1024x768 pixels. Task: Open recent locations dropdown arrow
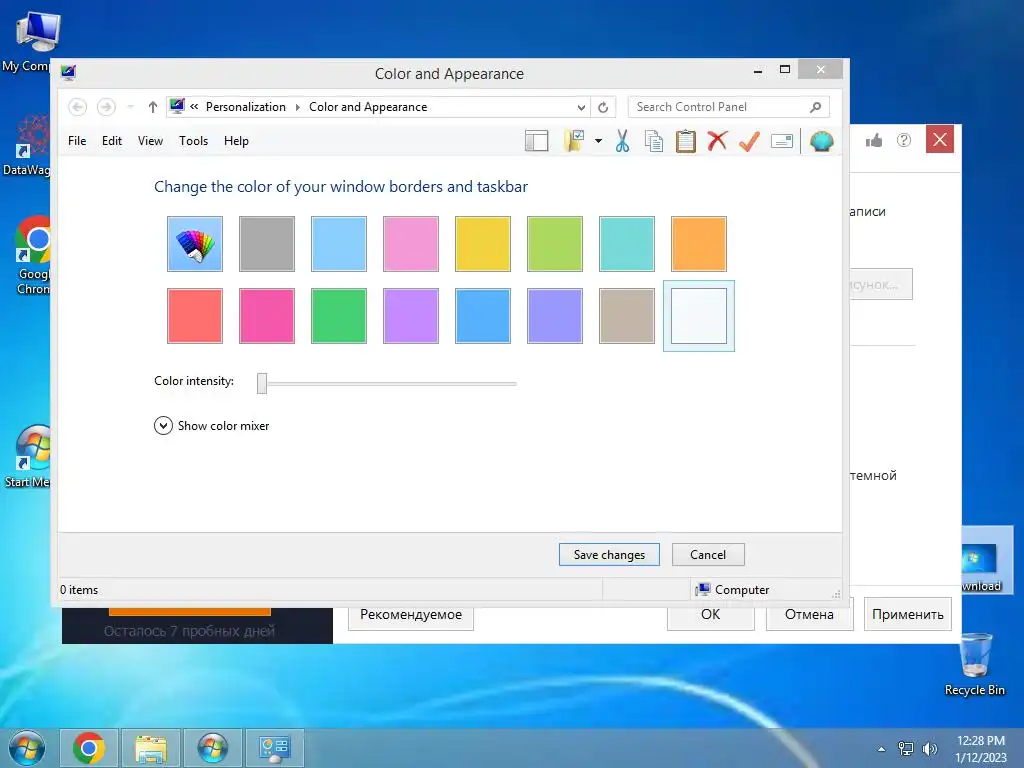click(x=131, y=106)
